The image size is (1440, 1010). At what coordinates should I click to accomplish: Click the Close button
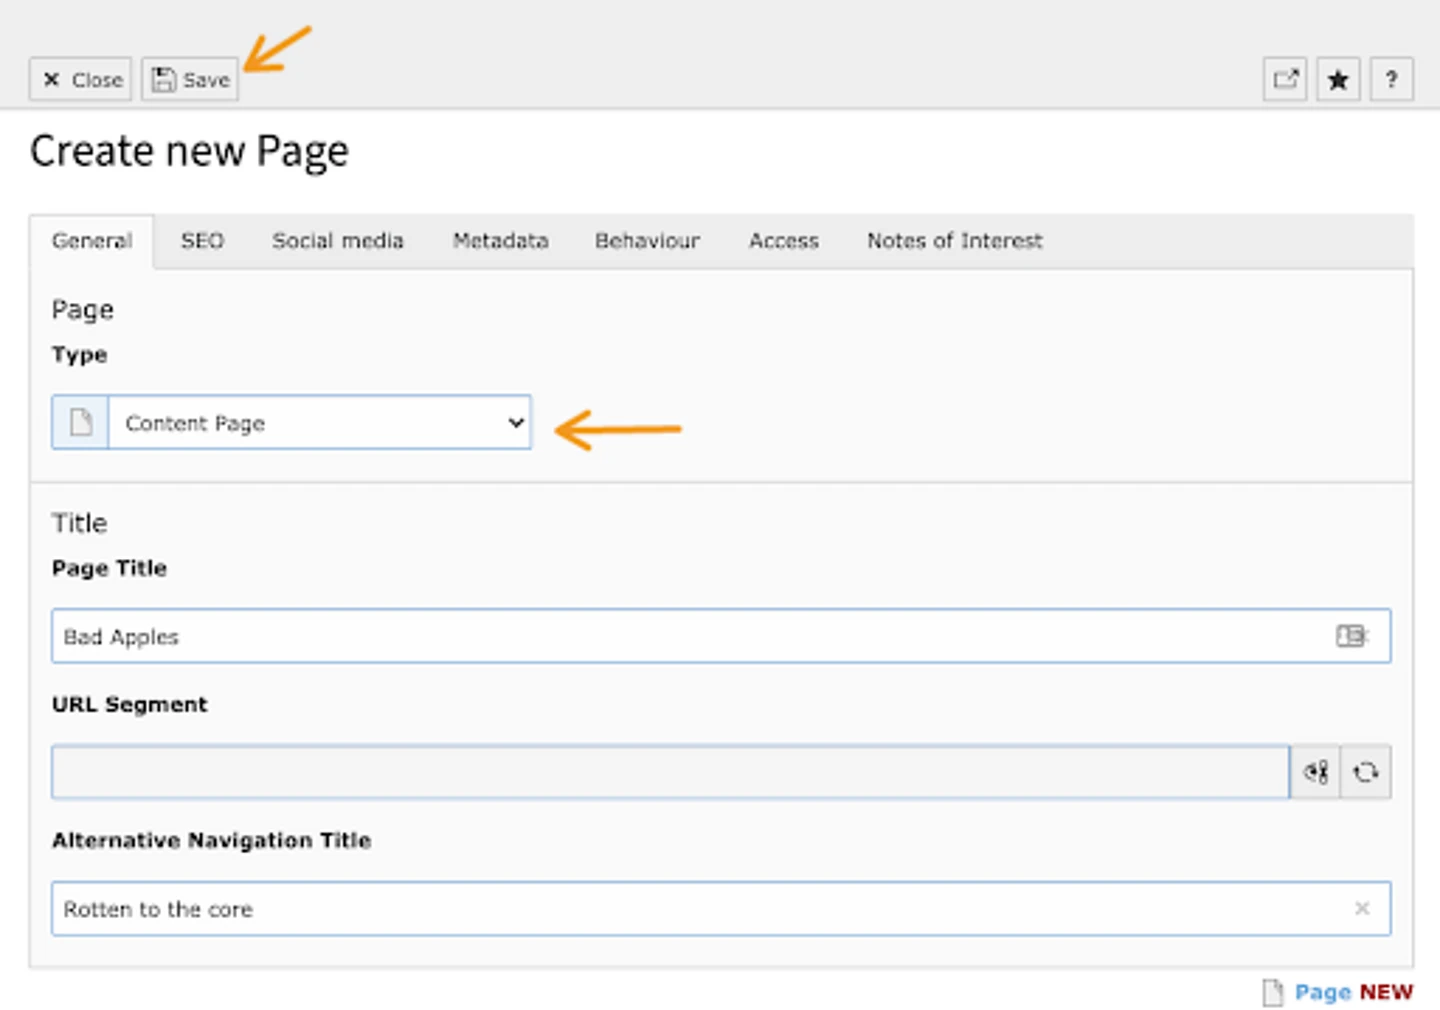[81, 80]
